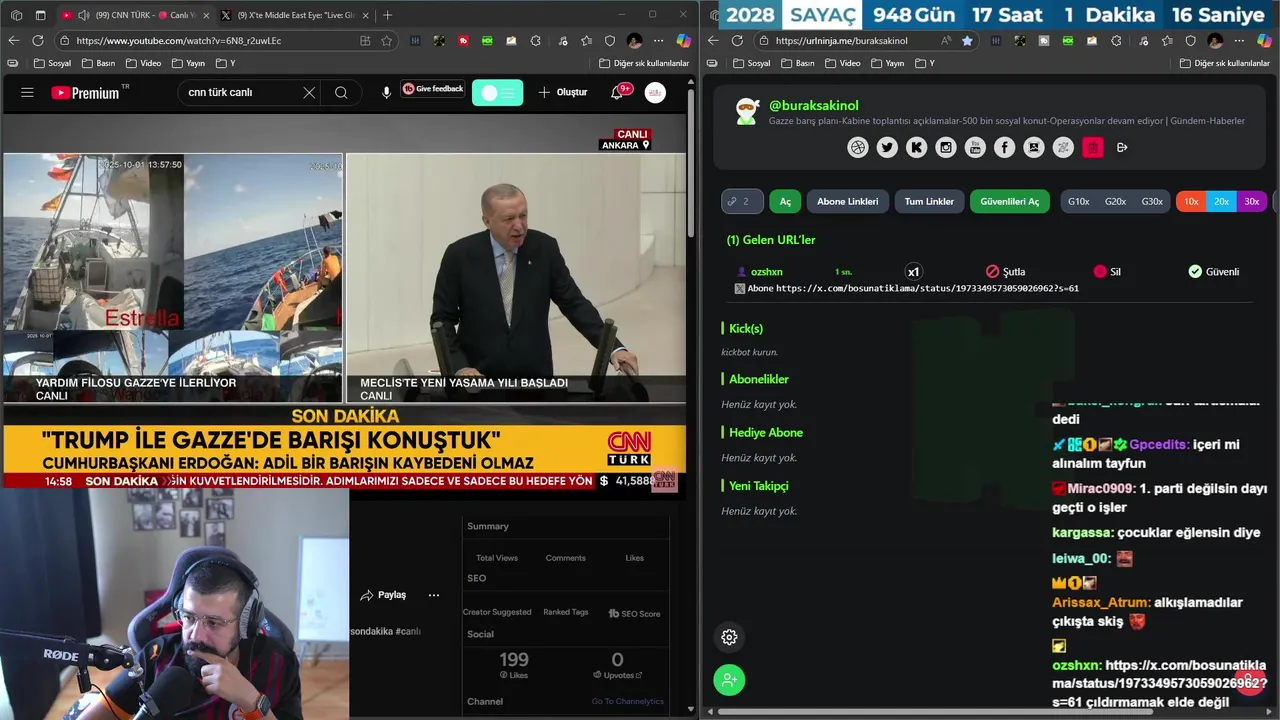
Task: Select the Tum Linkler filter
Action: click(929, 201)
